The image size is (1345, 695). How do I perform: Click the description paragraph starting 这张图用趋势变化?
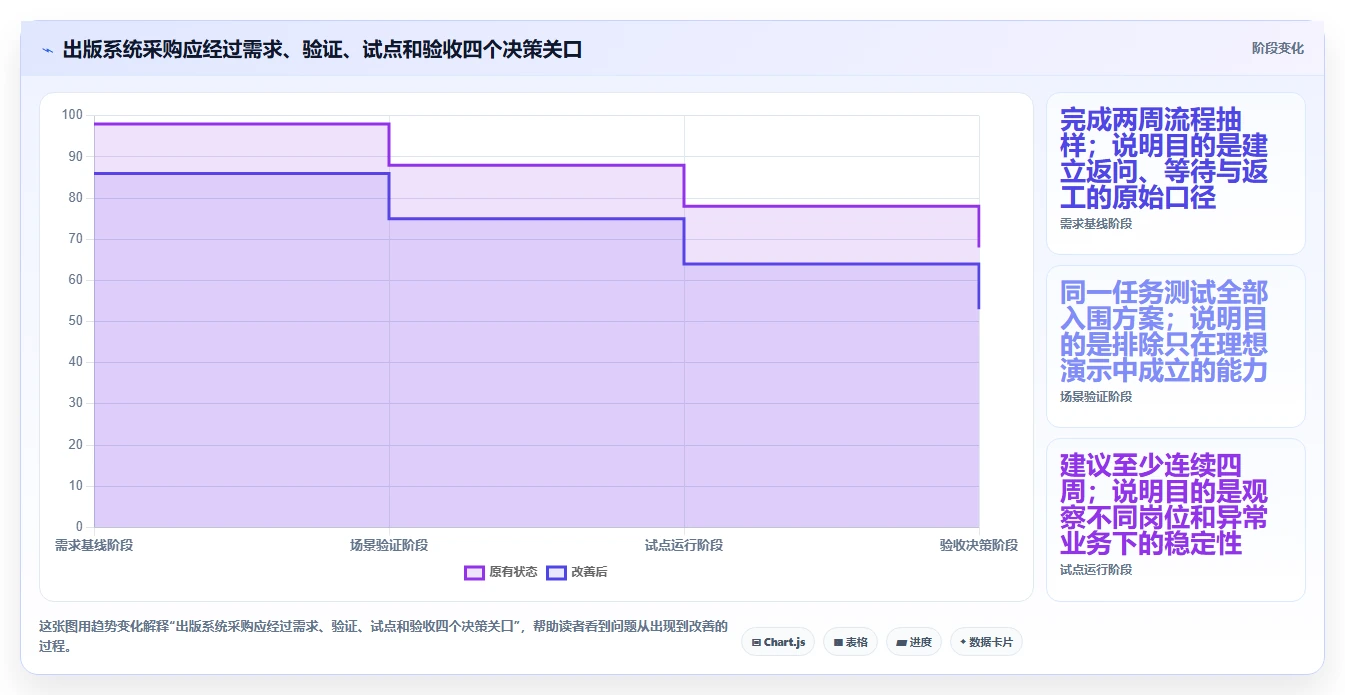(x=384, y=636)
